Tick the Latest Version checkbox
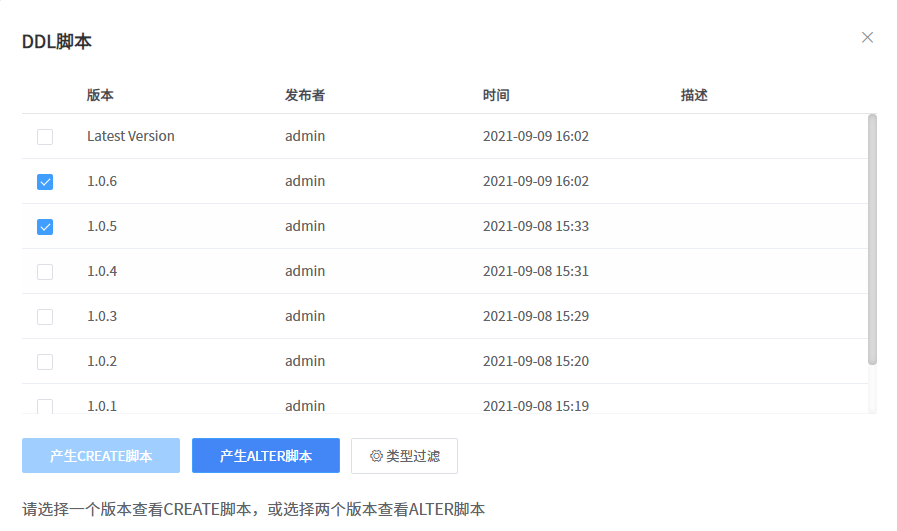The width and height of the screenshot is (897, 531). click(45, 137)
